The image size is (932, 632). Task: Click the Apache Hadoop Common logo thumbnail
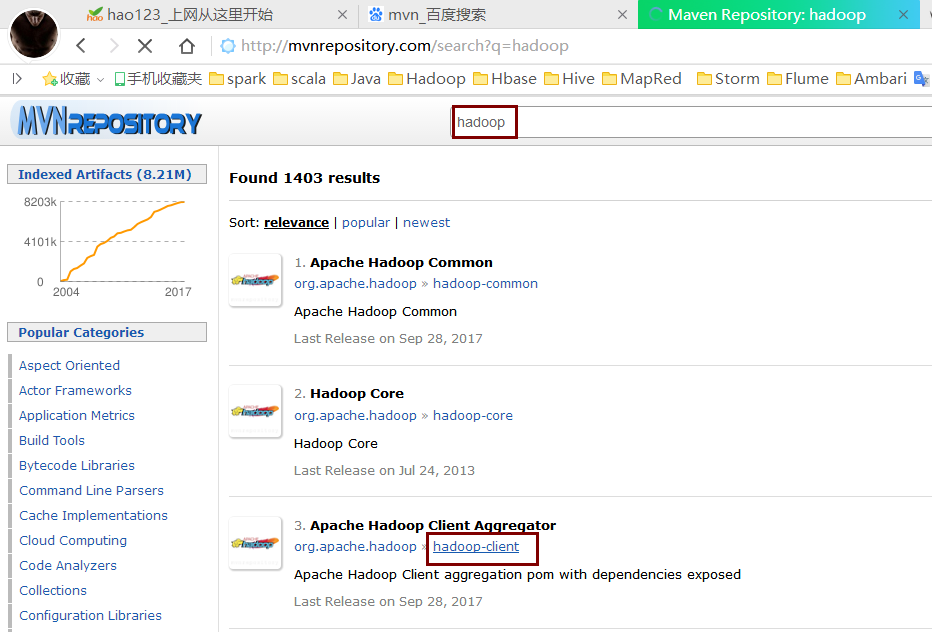pos(255,280)
